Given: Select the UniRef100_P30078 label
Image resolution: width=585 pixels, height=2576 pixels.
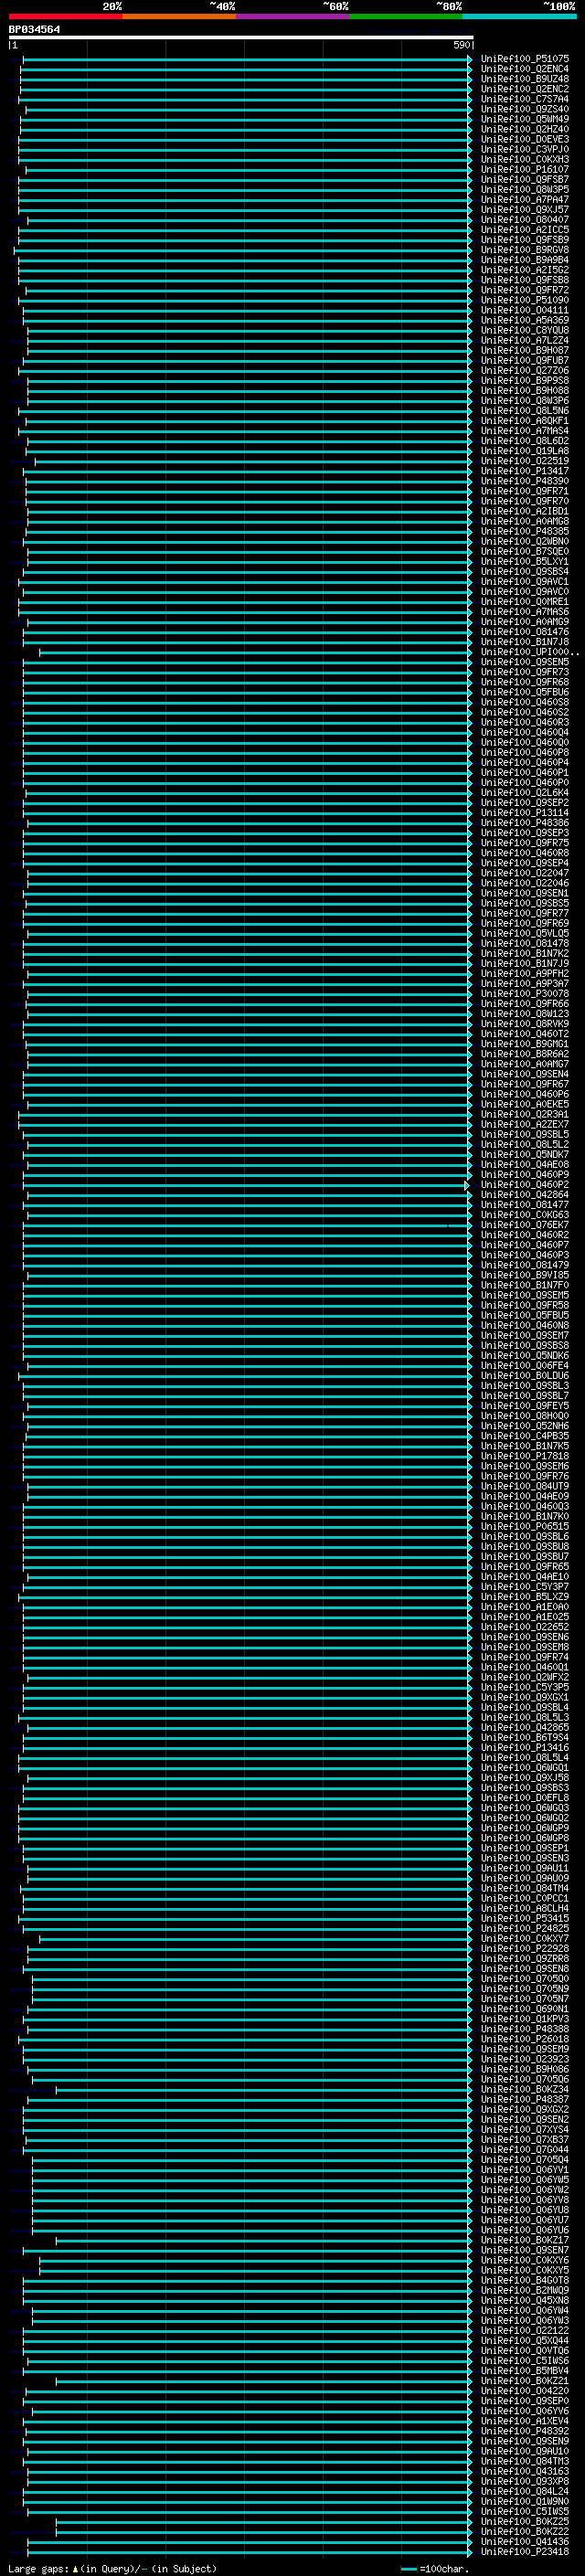Looking at the screenshot, I should pos(524,994).
